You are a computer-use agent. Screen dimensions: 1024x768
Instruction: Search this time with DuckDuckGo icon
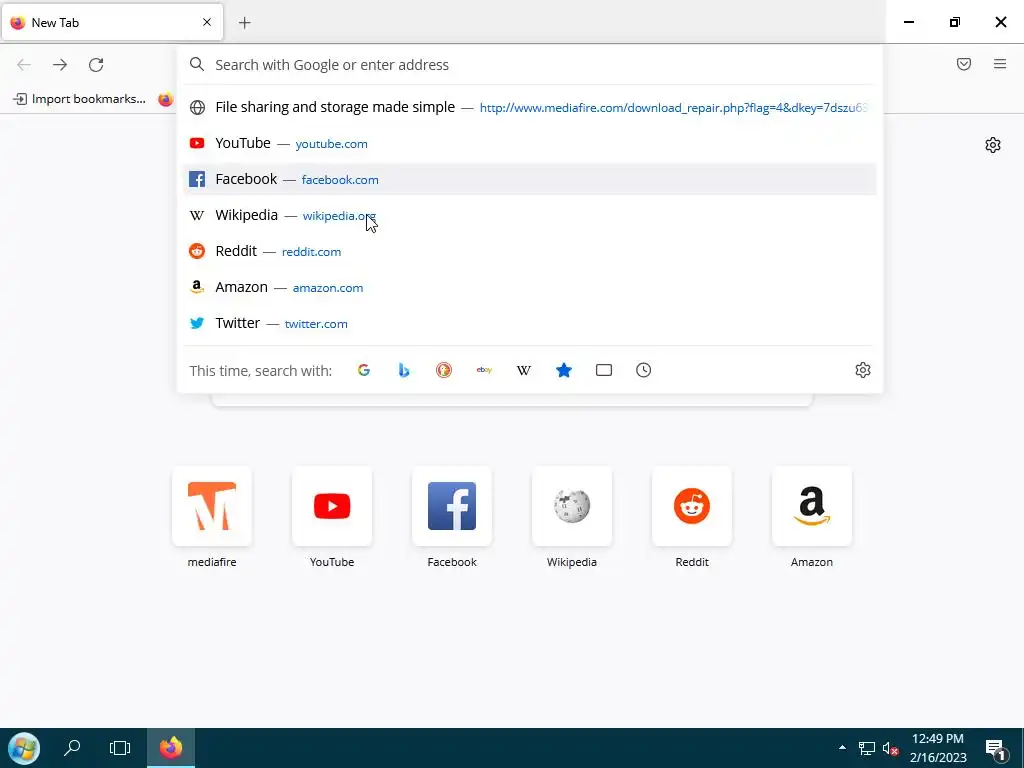point(443,370)
